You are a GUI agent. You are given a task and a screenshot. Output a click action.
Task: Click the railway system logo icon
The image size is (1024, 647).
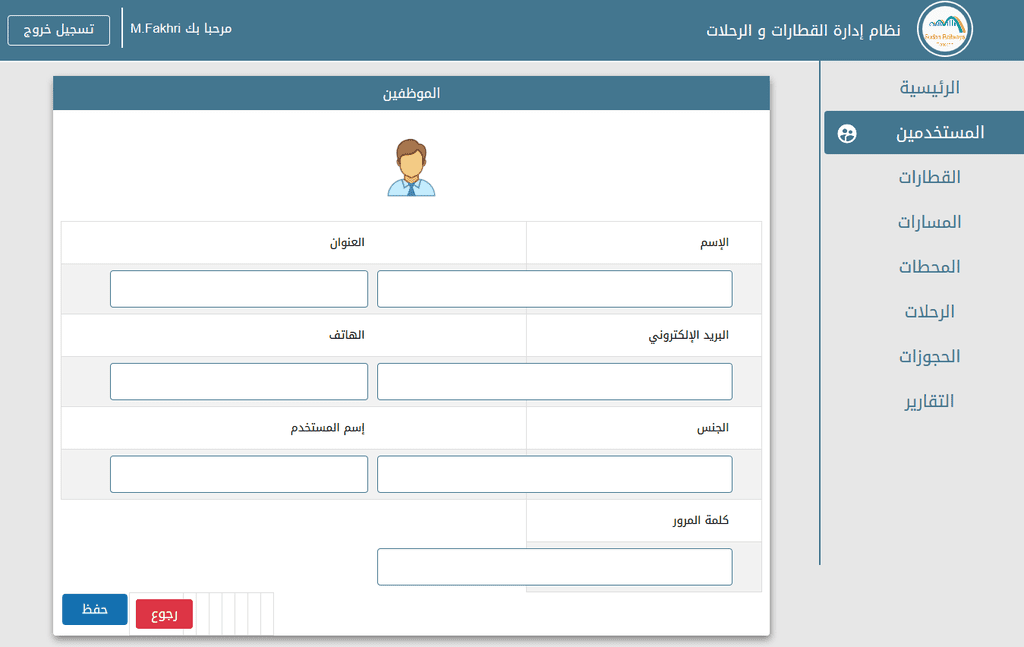(944, 29)
